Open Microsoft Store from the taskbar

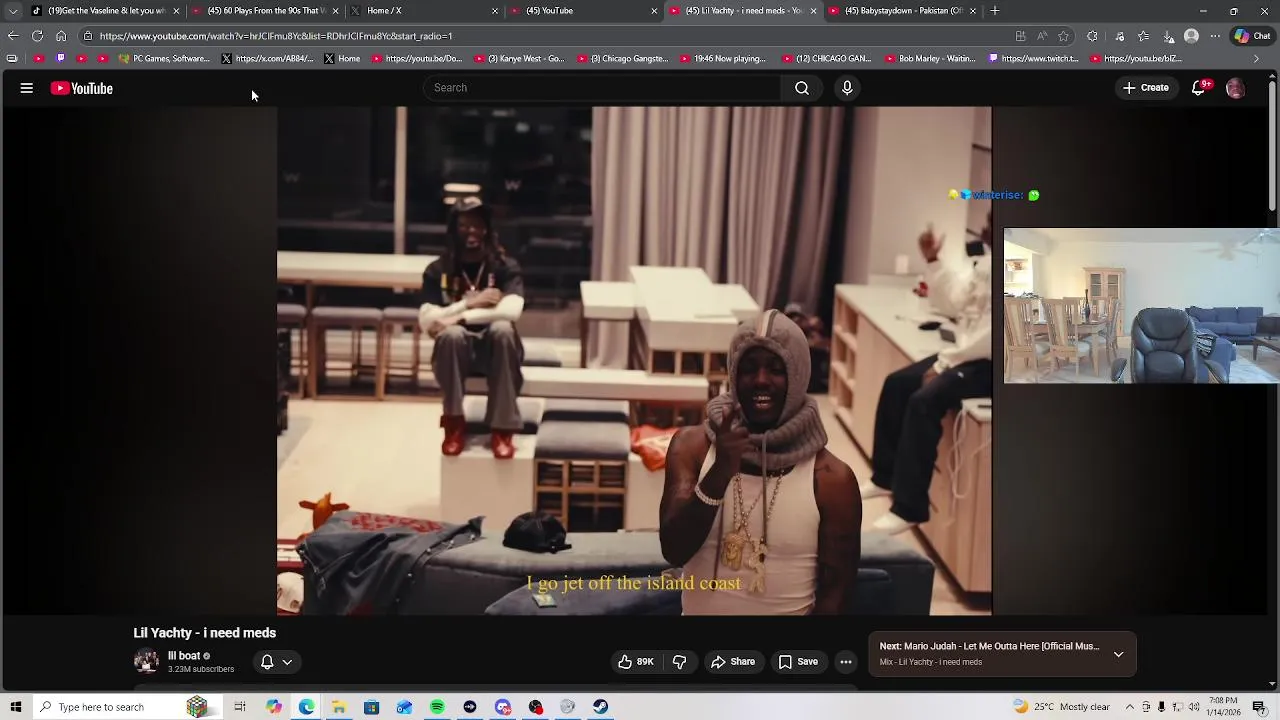tap(371, 707)
